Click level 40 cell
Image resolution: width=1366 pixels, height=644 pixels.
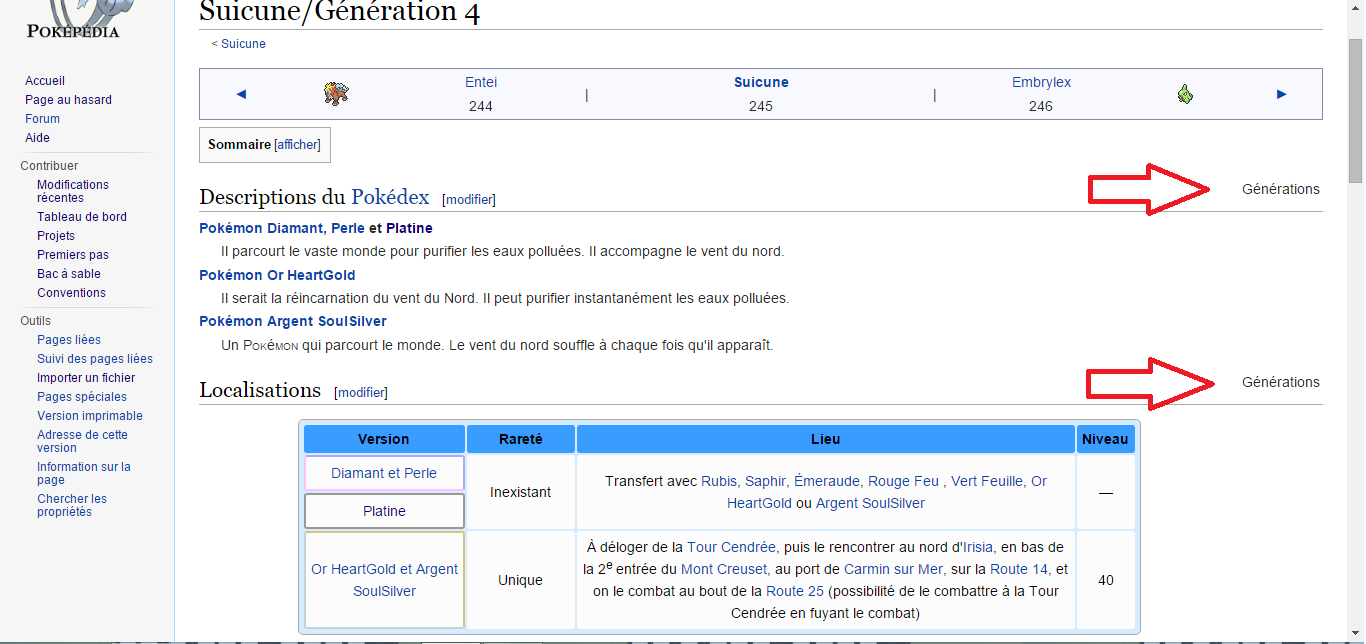coord(1105,580)
